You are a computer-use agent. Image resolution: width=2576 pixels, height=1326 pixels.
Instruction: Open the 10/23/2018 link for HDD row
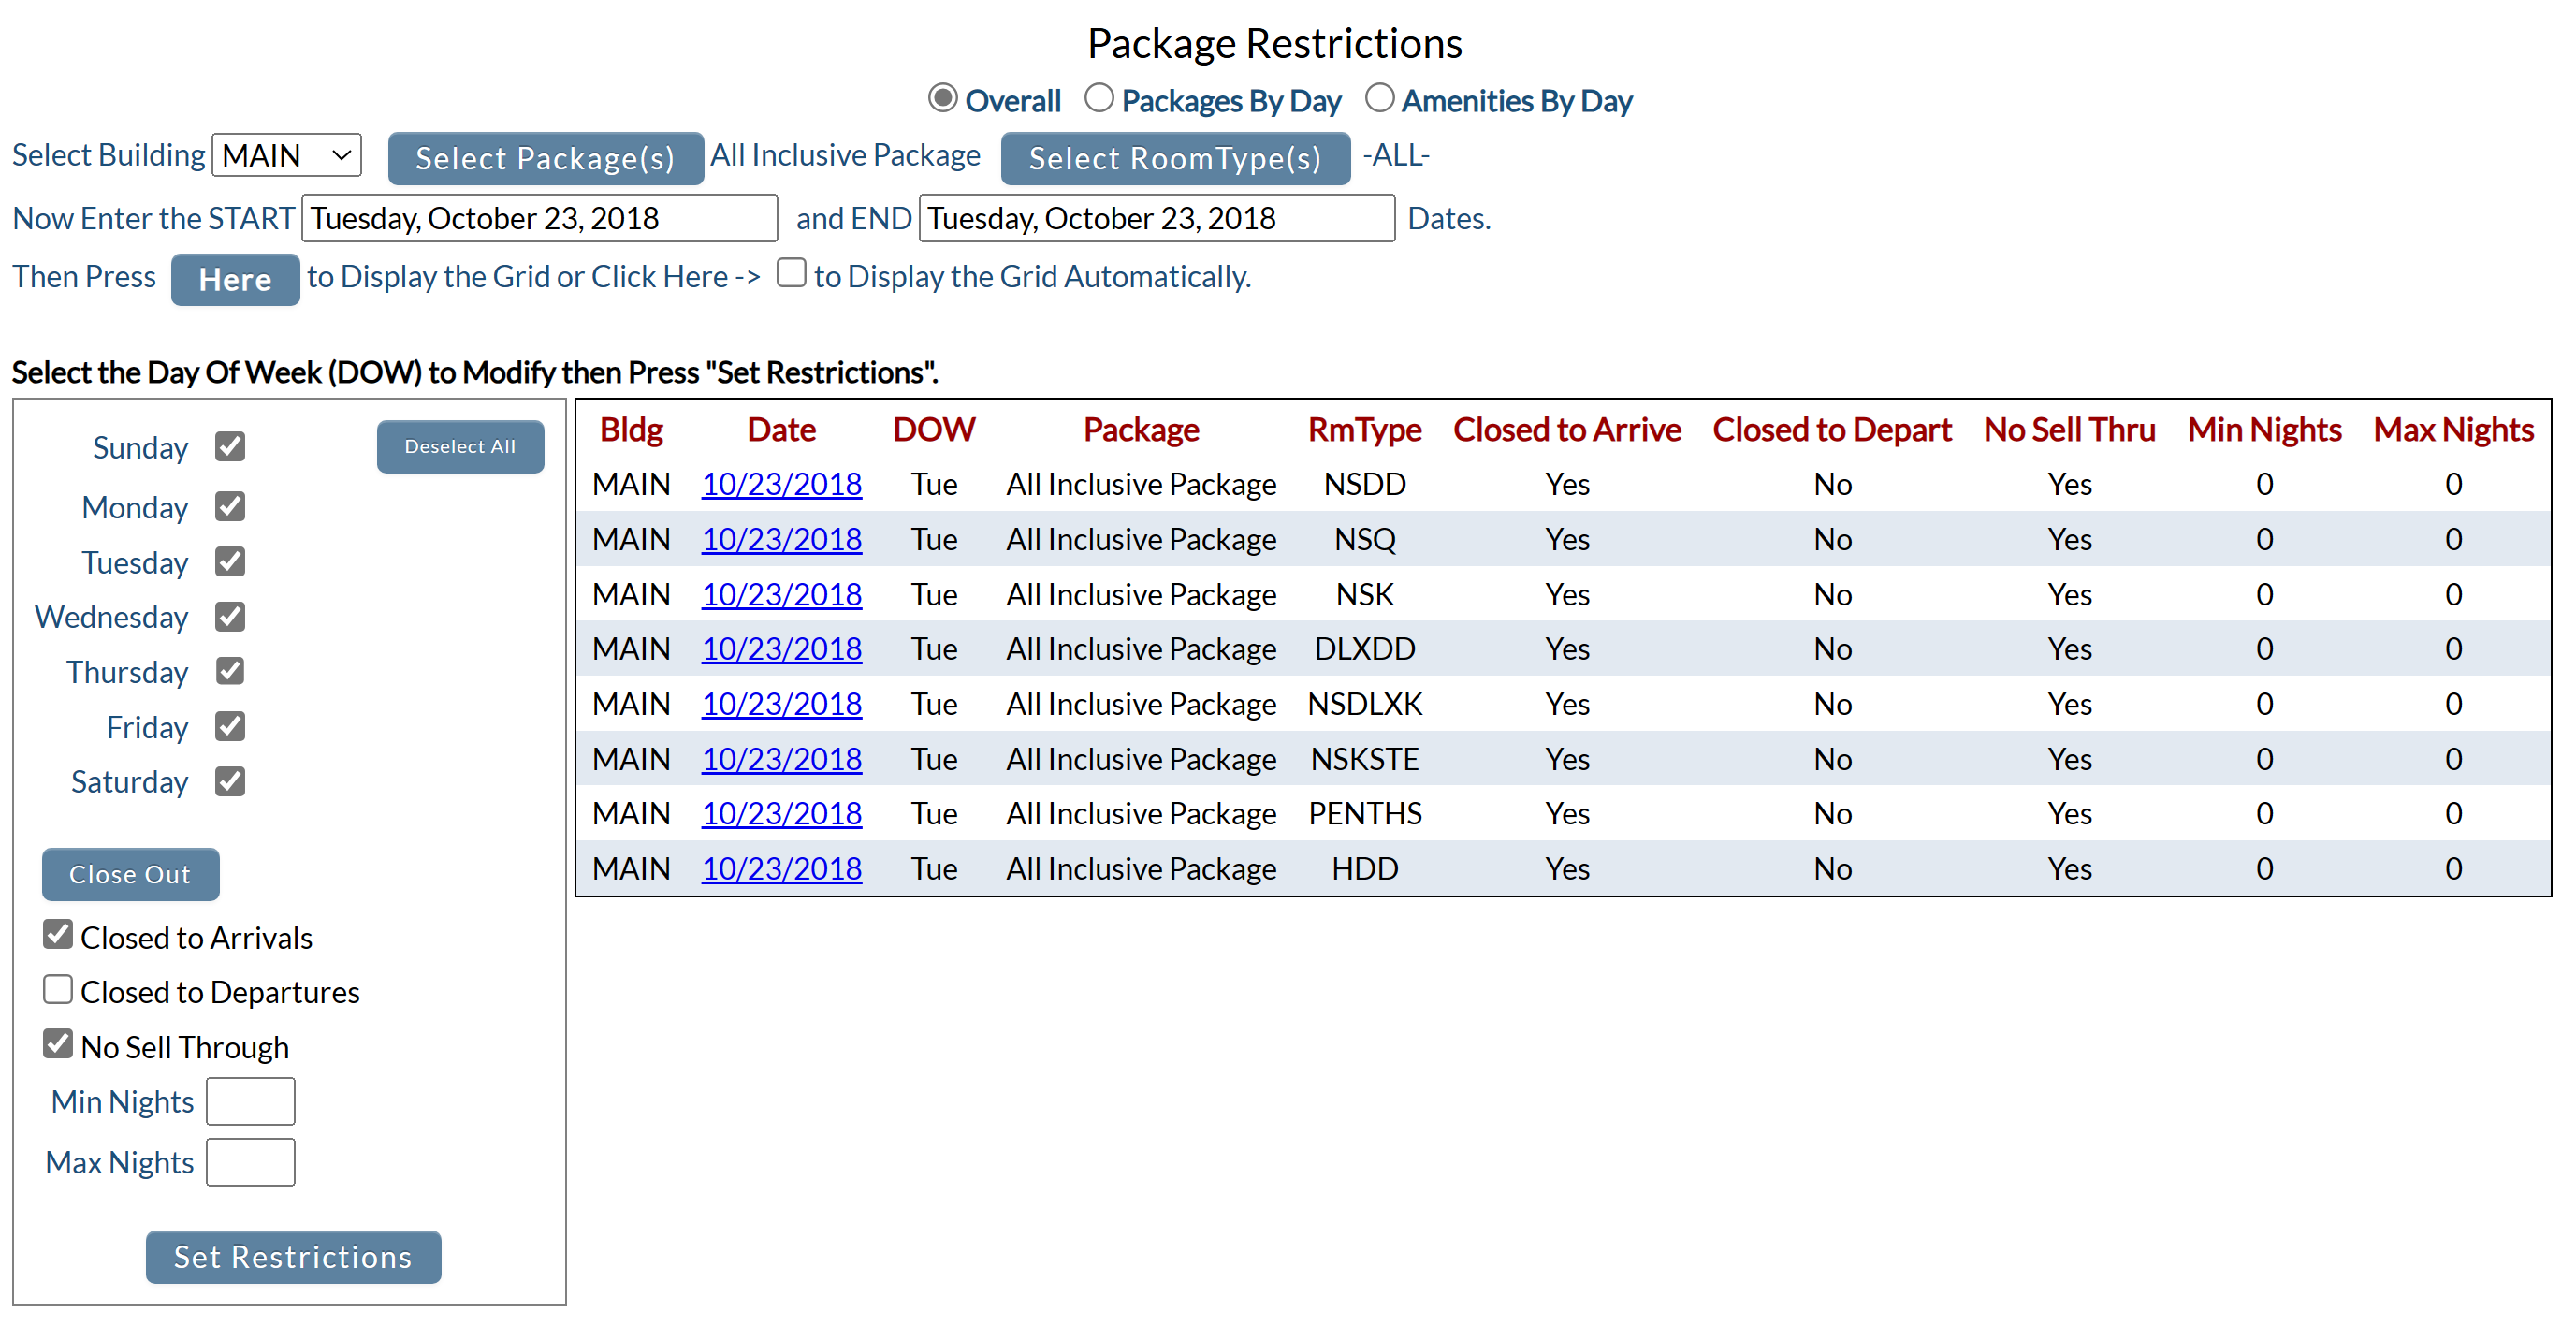pyautogui.click(x=781, y=868)
